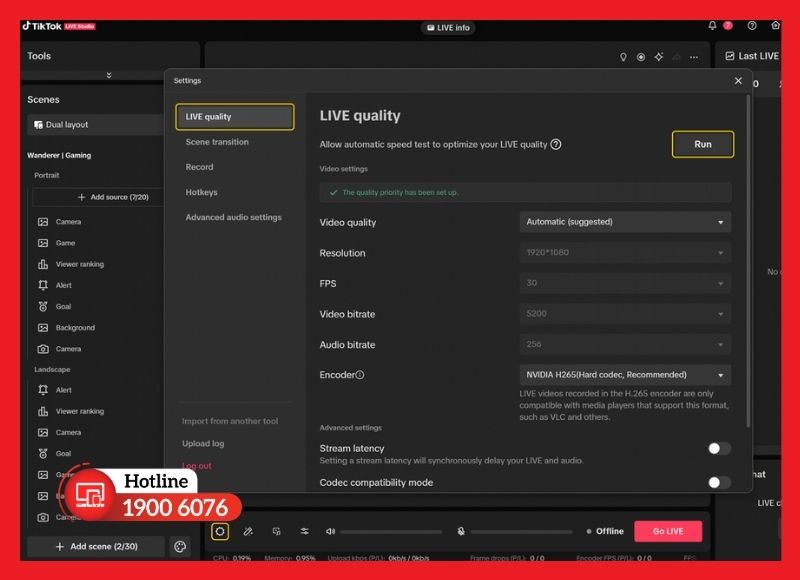
Task: Click the speed test help icon
Action: pyautogui.click(x=556, y=144)
